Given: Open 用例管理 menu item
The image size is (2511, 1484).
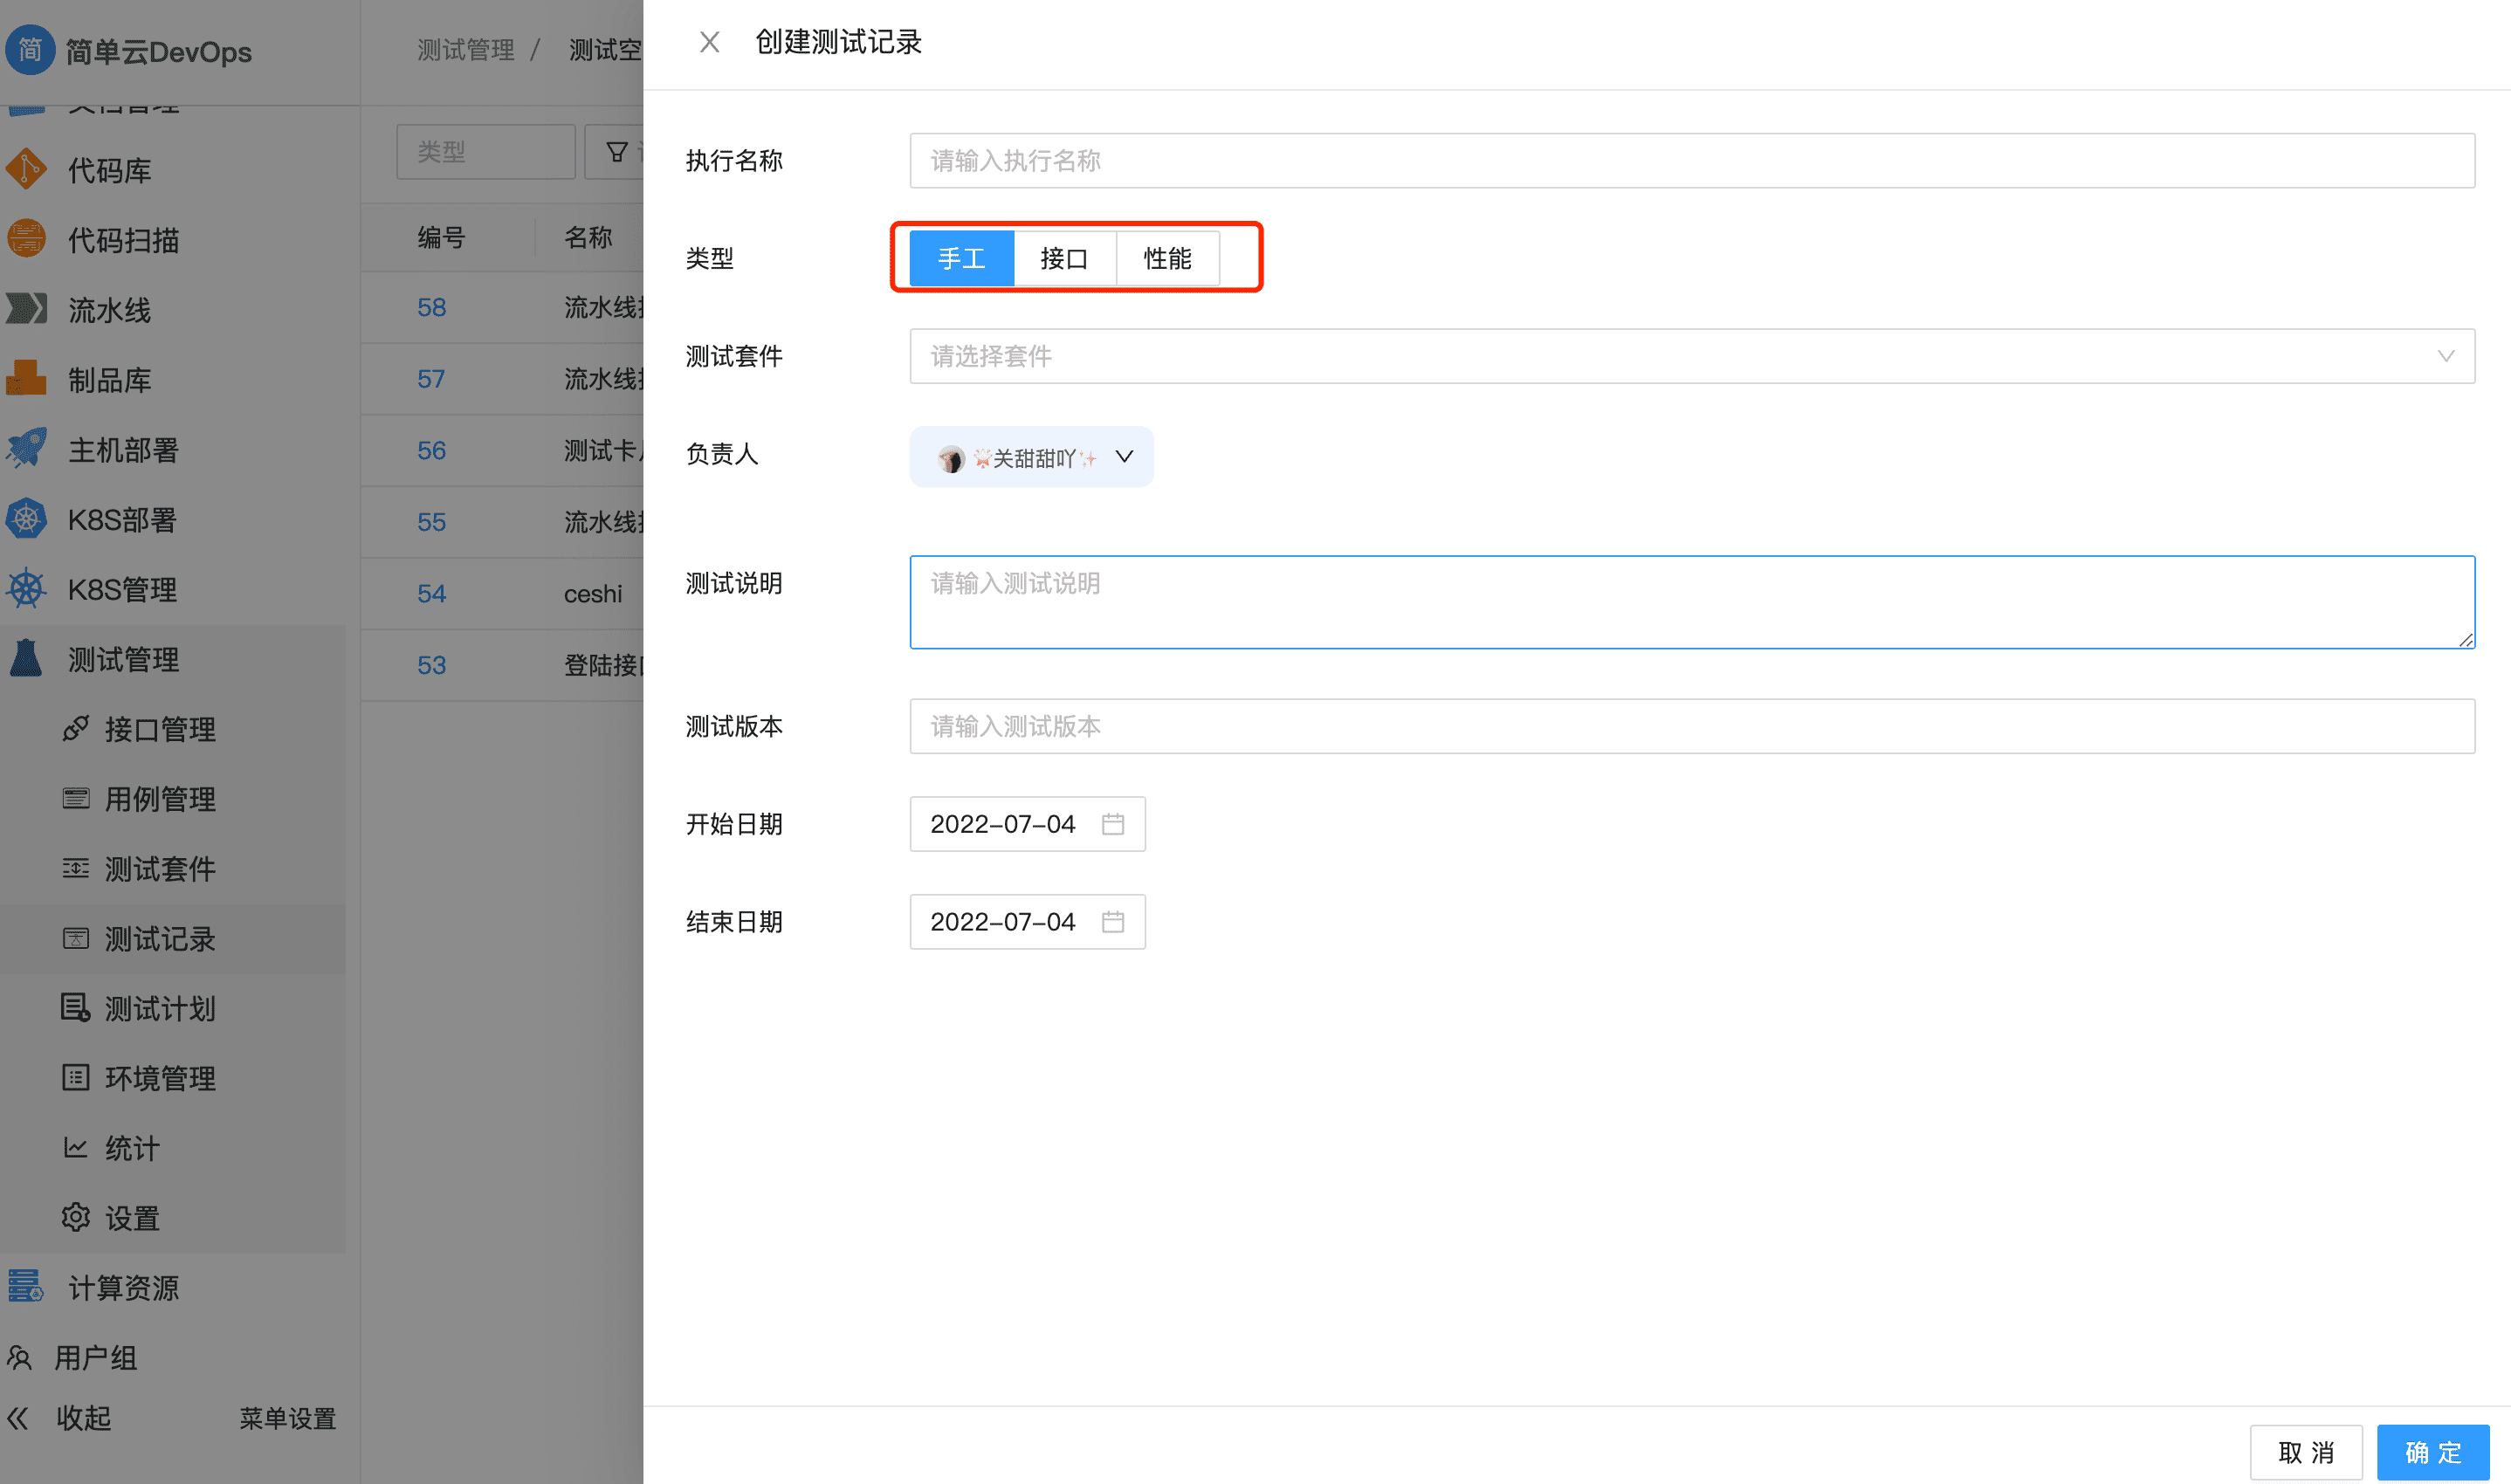Looking at the screenshot, I should pyautogui.click(x=160, y=799).
